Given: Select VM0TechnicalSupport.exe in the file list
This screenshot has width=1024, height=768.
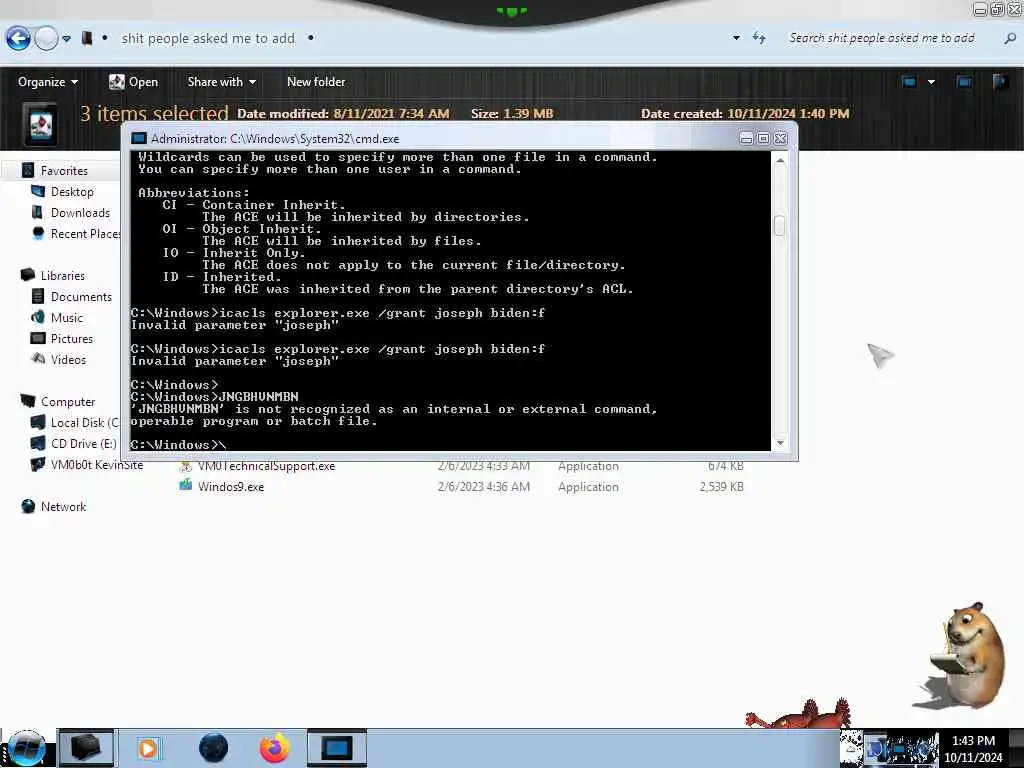Looking at the screenshot, I should pos(266,466).
